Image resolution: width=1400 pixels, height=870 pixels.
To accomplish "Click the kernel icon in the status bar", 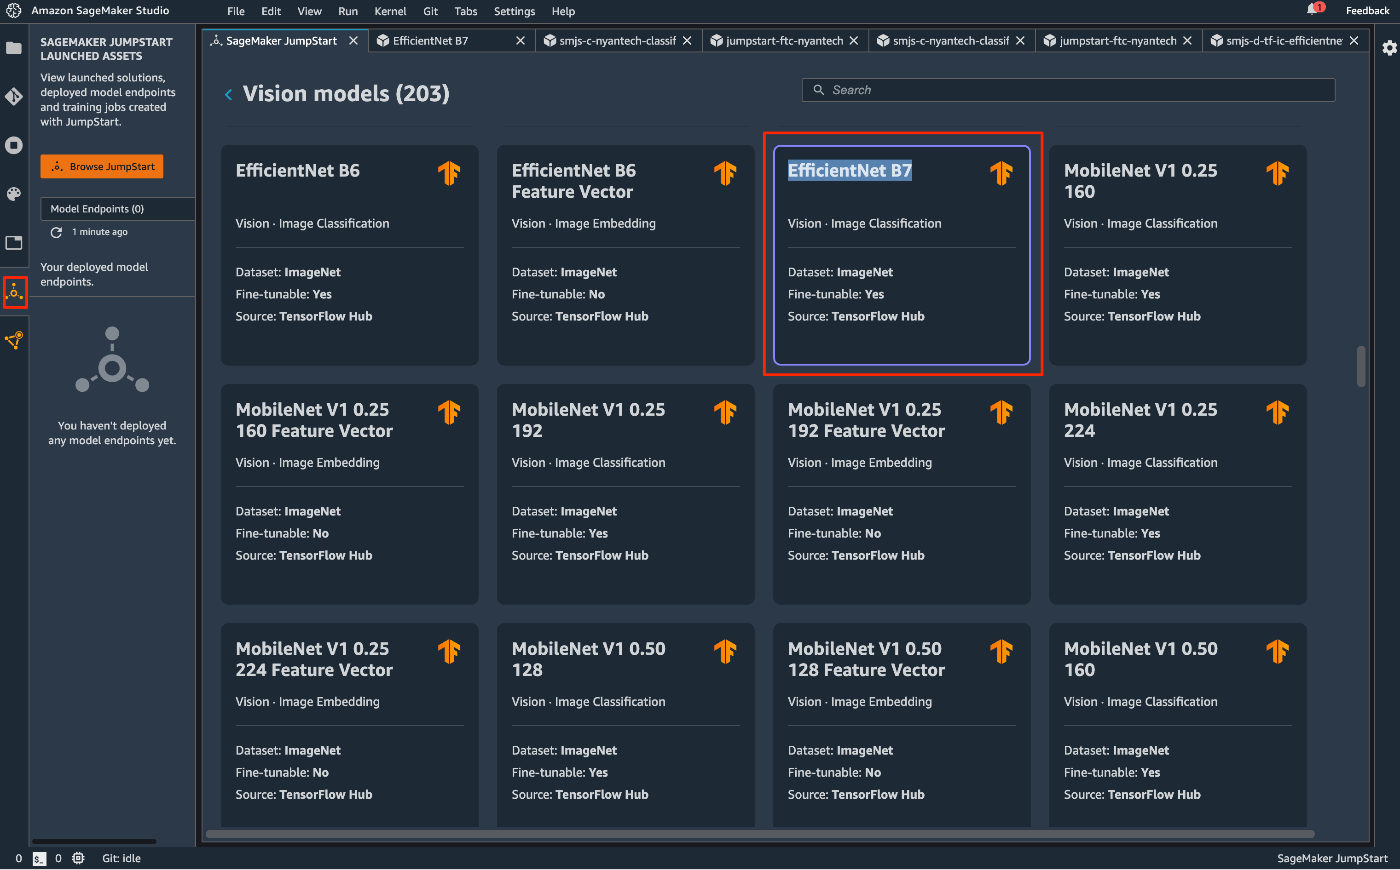I will coord(79,858).
